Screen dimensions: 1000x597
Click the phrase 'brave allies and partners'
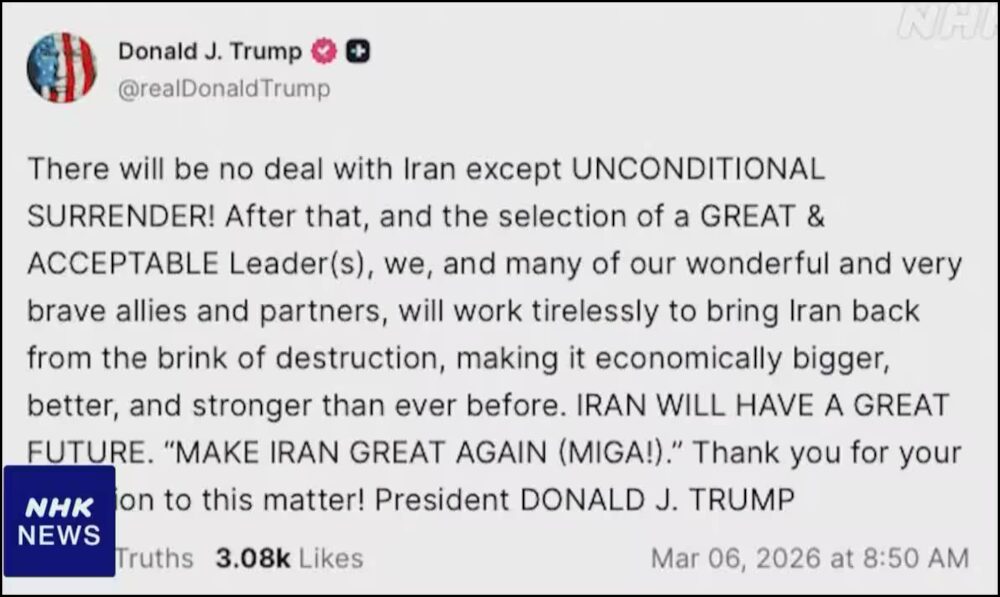(204, 310)
